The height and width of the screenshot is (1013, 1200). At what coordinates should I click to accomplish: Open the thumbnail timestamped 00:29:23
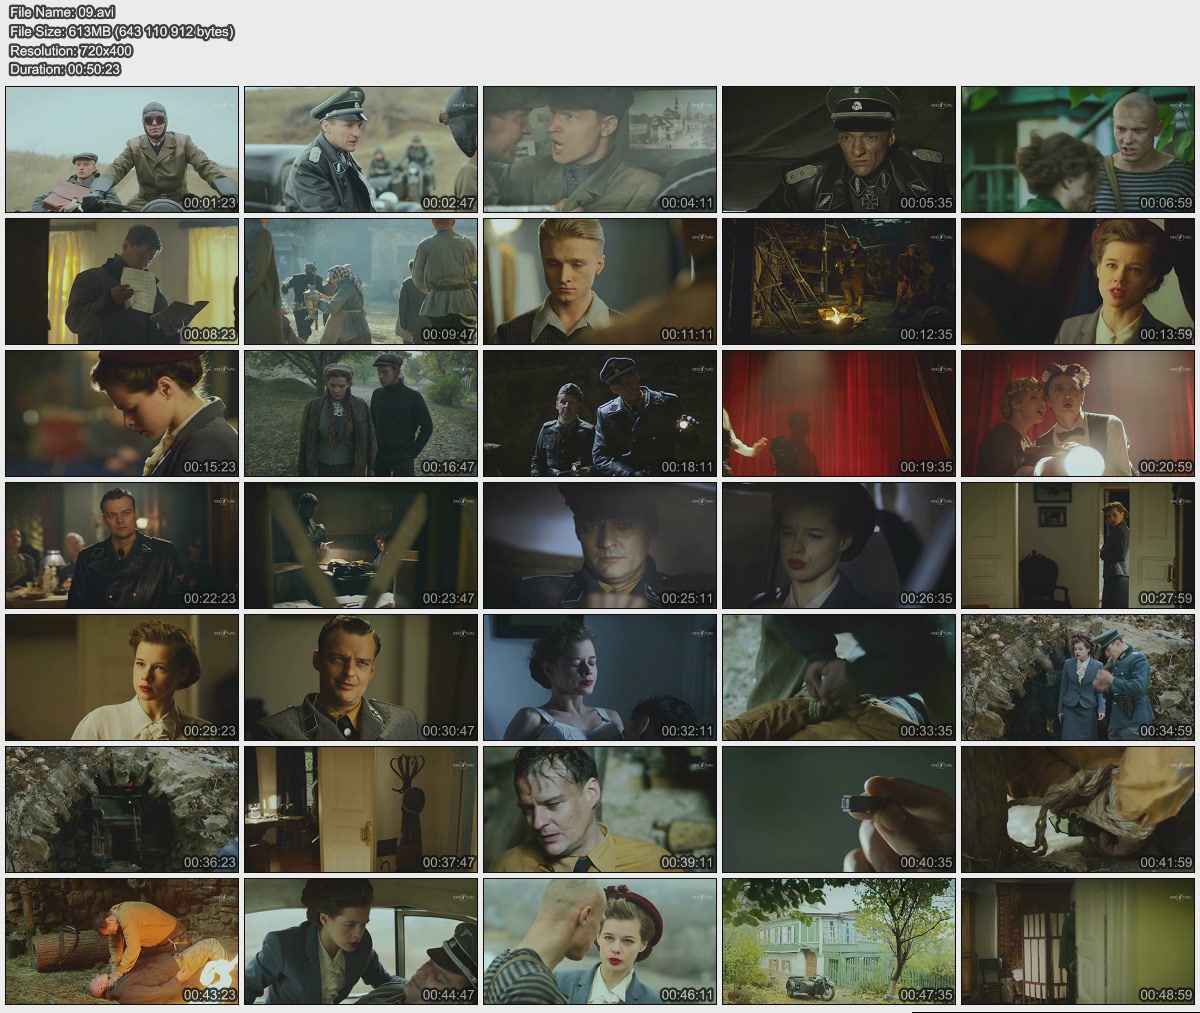tap(122, 677)
